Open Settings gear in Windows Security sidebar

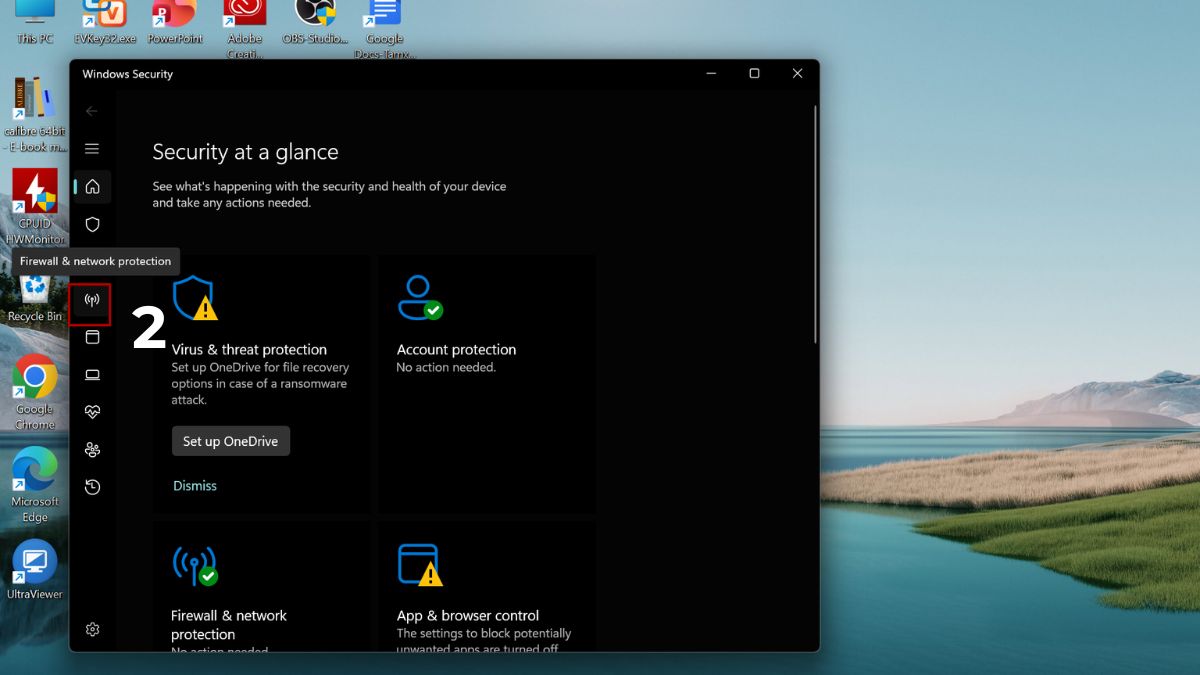92,629
